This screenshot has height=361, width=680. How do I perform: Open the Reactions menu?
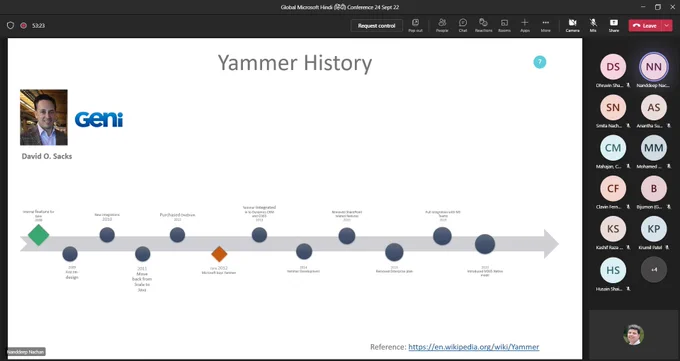483,26
